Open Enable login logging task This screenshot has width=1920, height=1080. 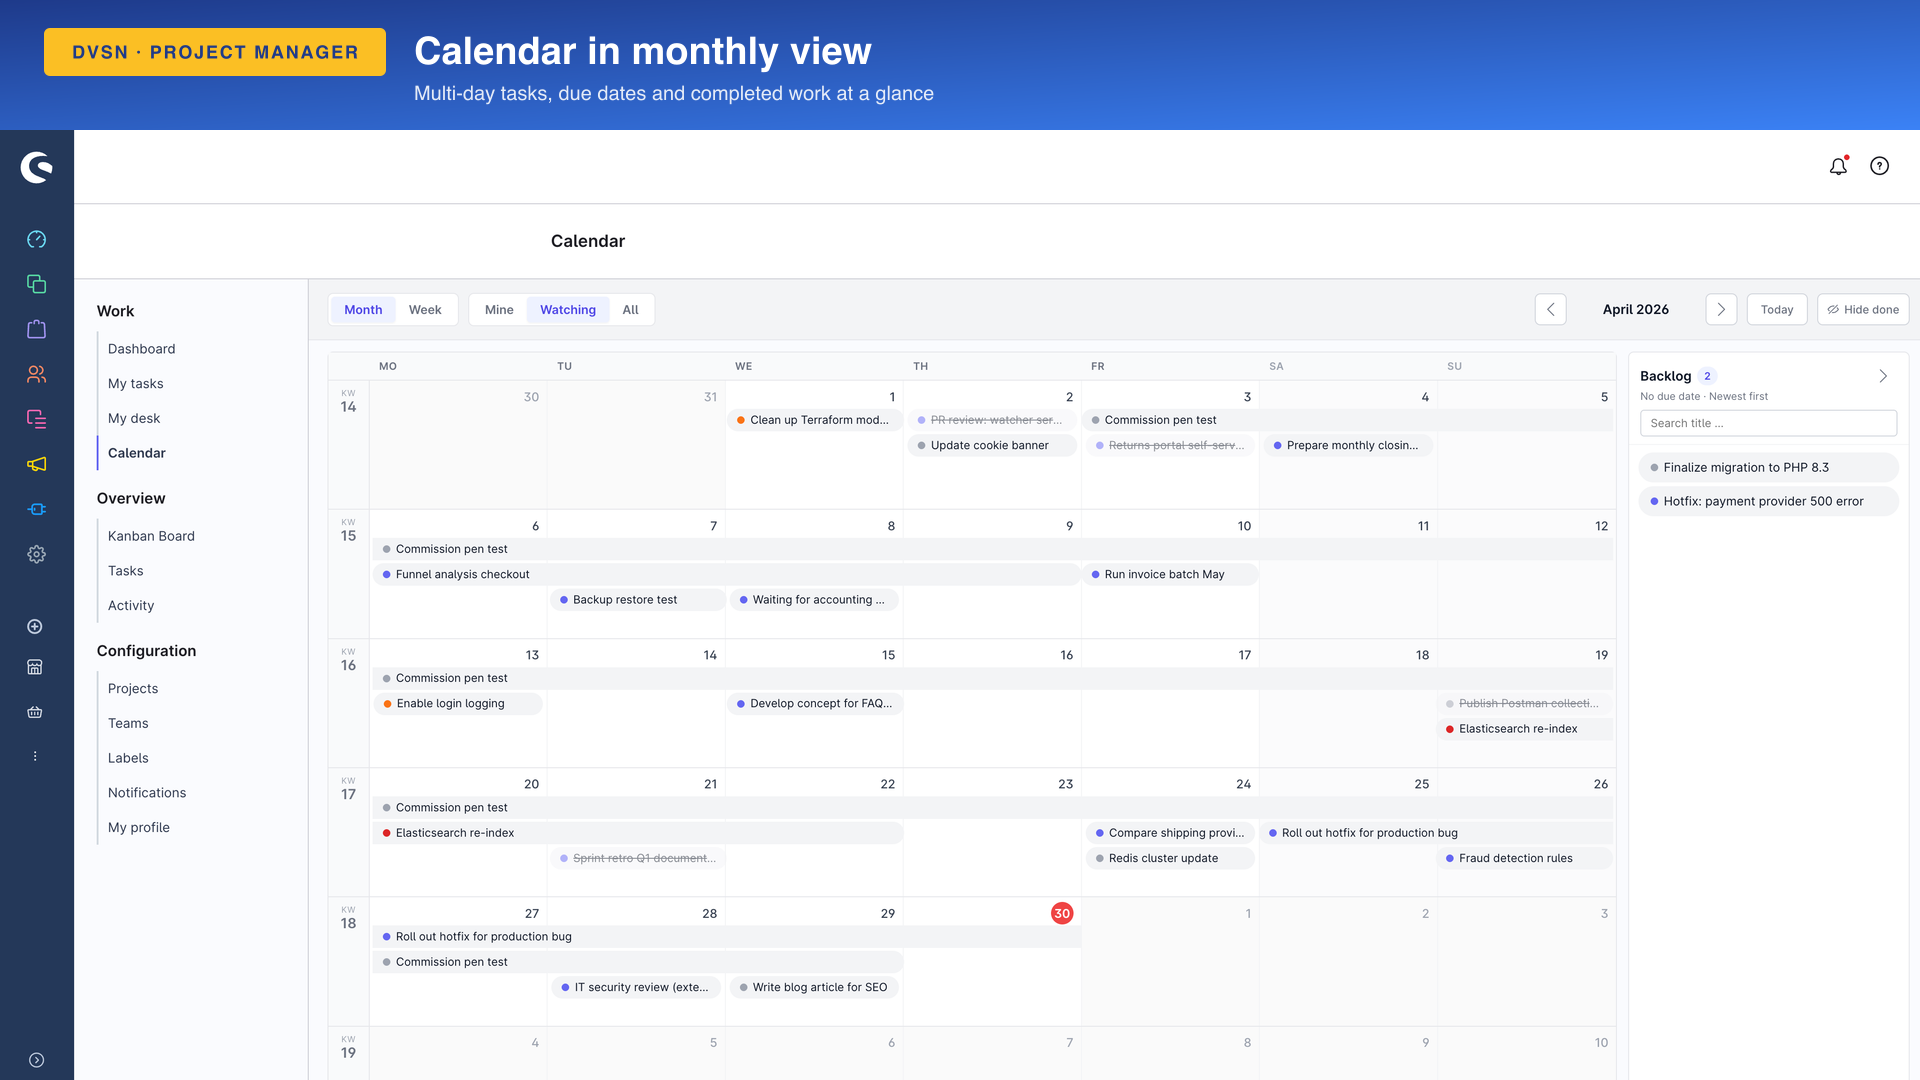(x=458, y=703)
